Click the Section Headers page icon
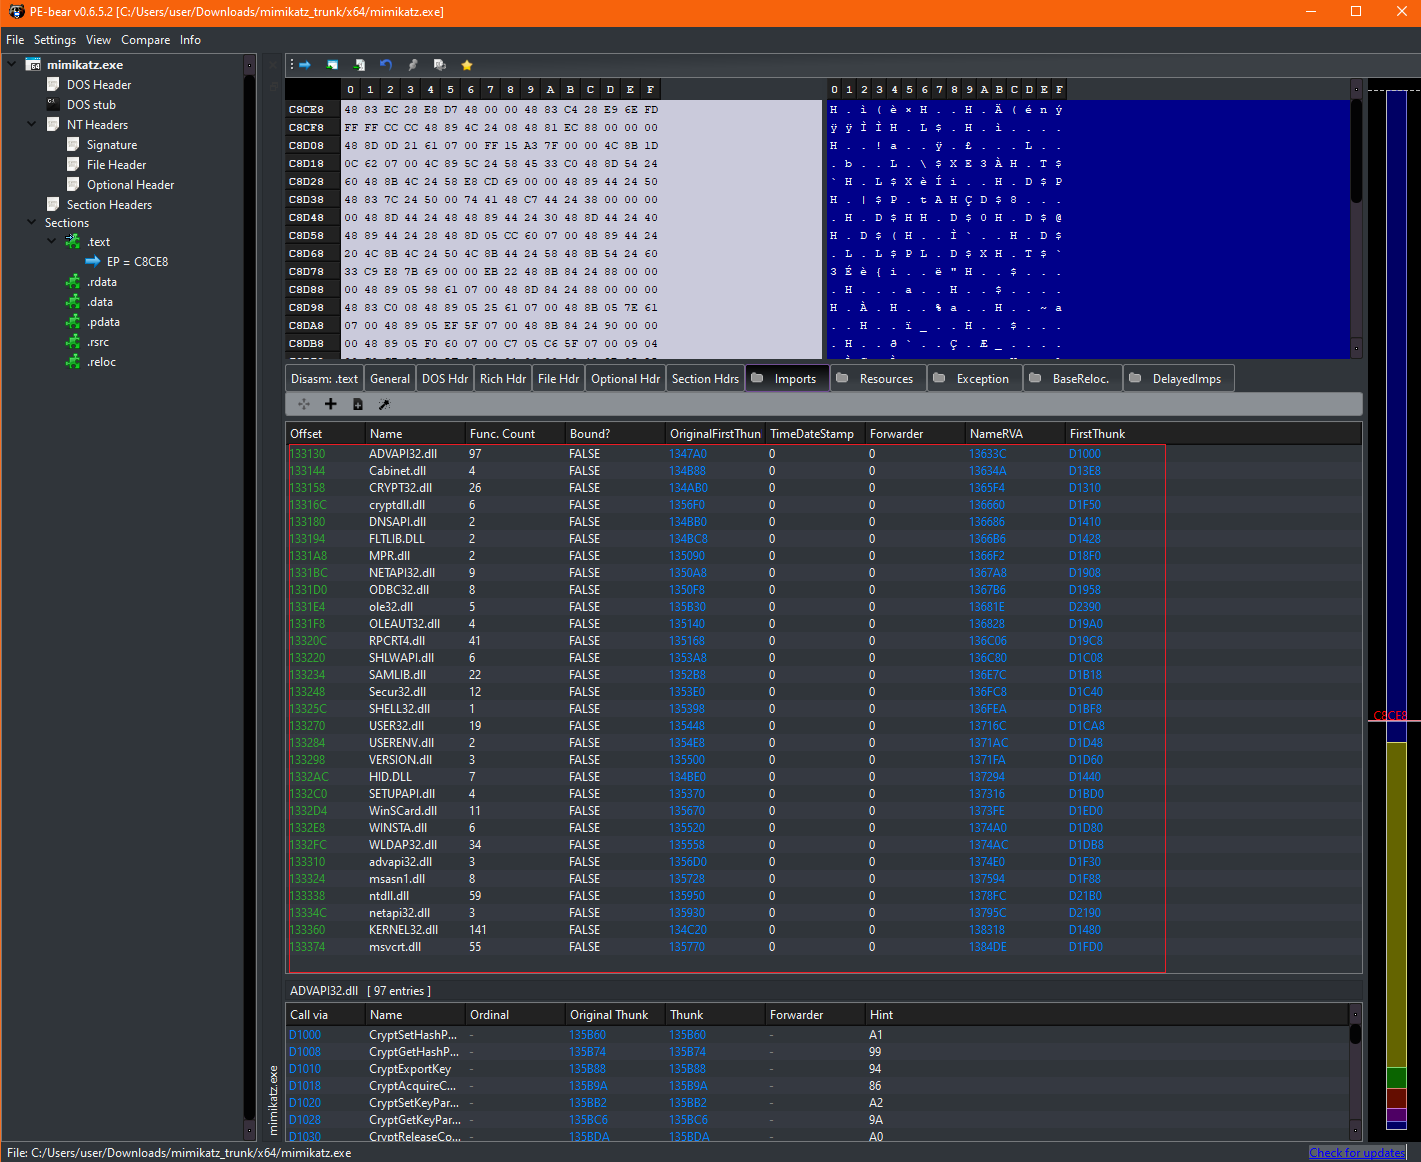 pyautogui.click(x=53, y=204)
